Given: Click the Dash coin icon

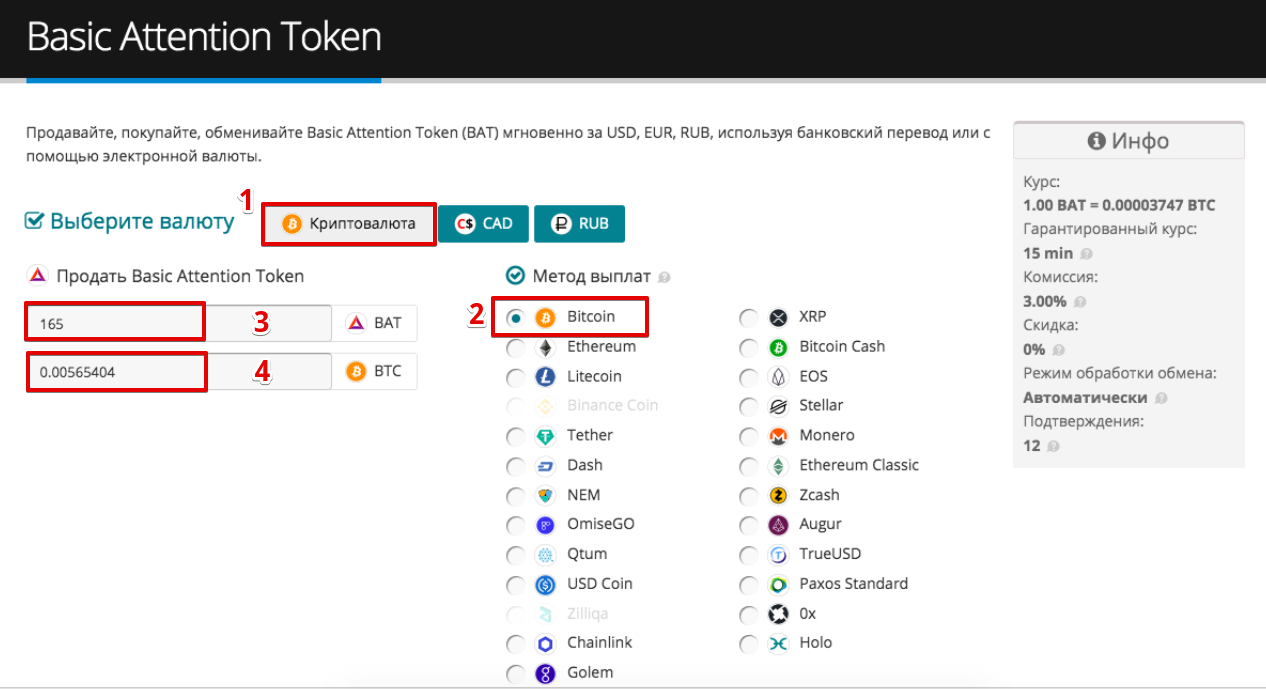Looking at the screenshot, I should click(545, 466).
